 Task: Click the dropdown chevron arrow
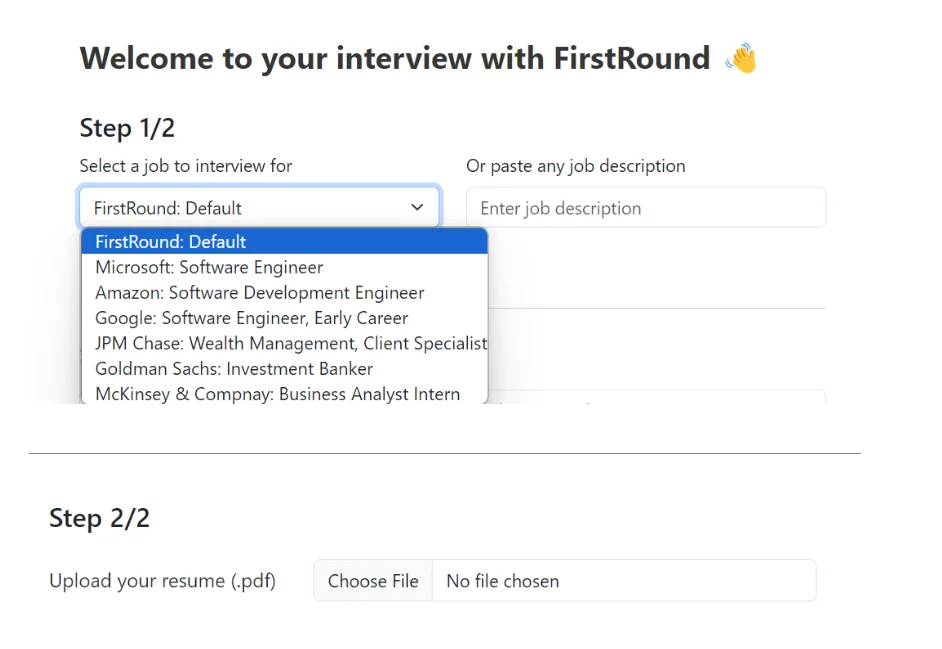click(417, 207)
